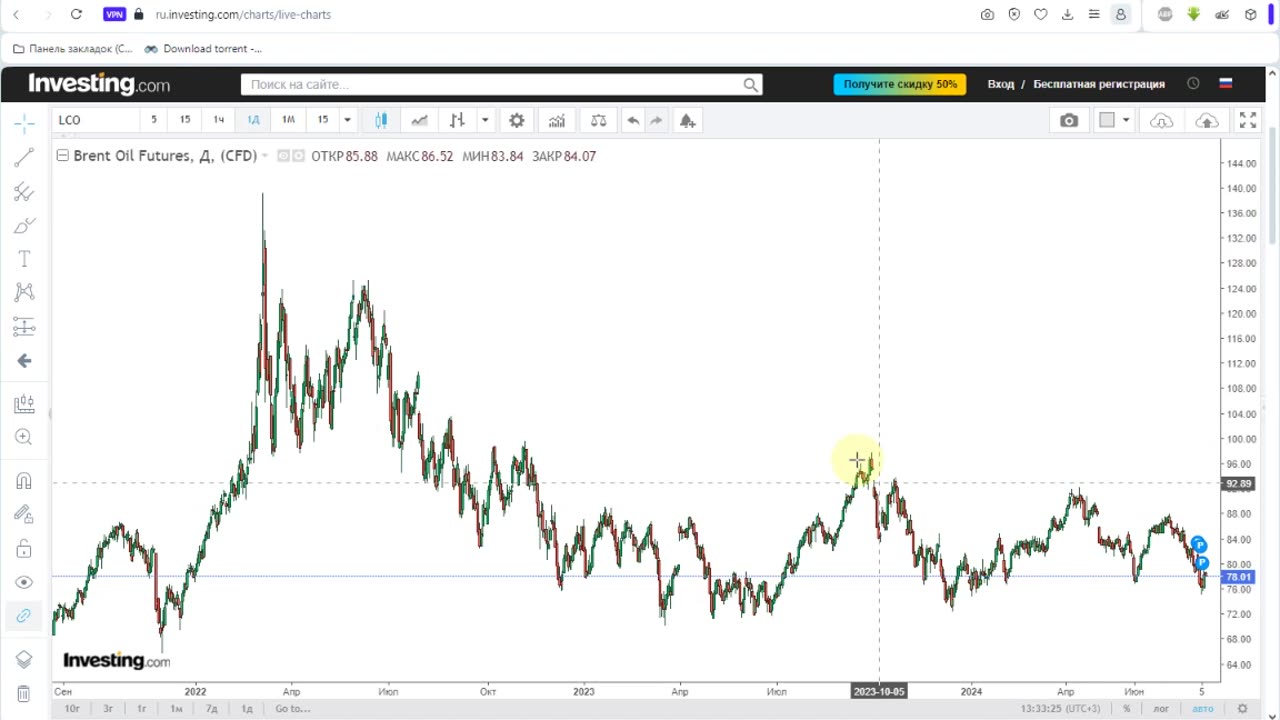Viewport: 1280px width, 720px height.
Task: Take a chart snapshot with camera
Action: pyautogui.click(x=1069, y=120)
